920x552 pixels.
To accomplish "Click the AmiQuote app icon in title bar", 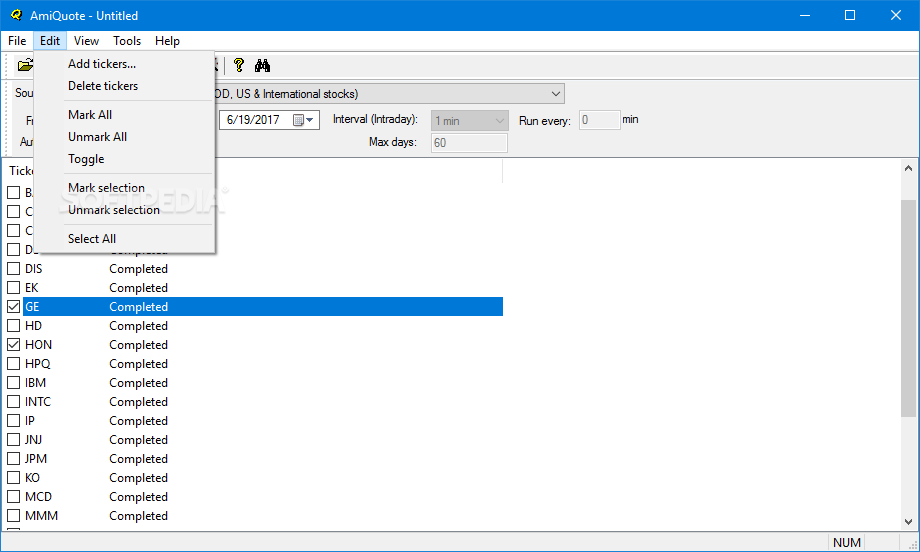I will [x=16, y=15].
